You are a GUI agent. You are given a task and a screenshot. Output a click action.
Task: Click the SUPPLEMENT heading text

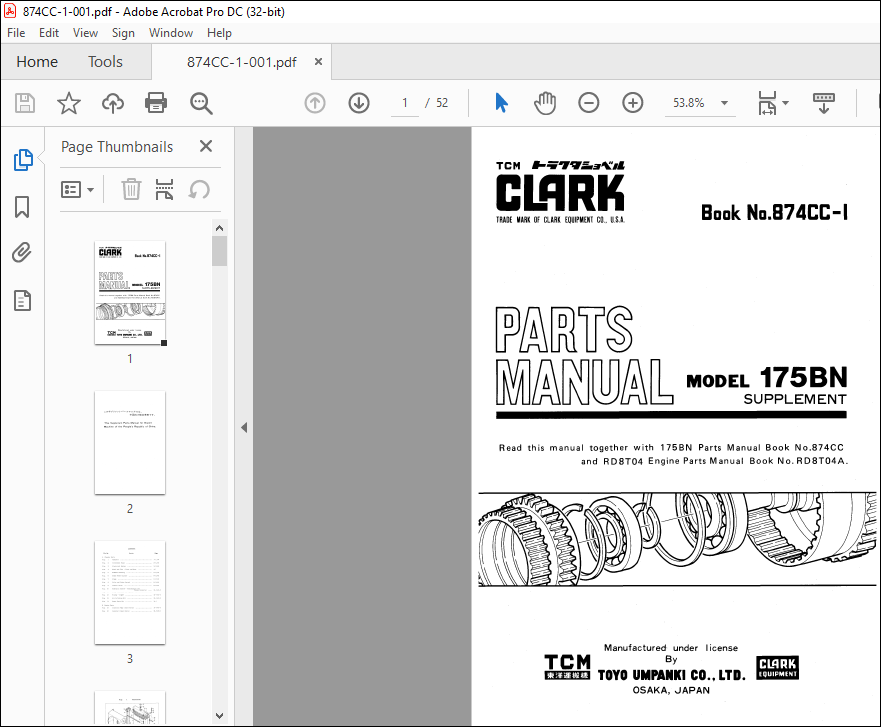point(794,399)
